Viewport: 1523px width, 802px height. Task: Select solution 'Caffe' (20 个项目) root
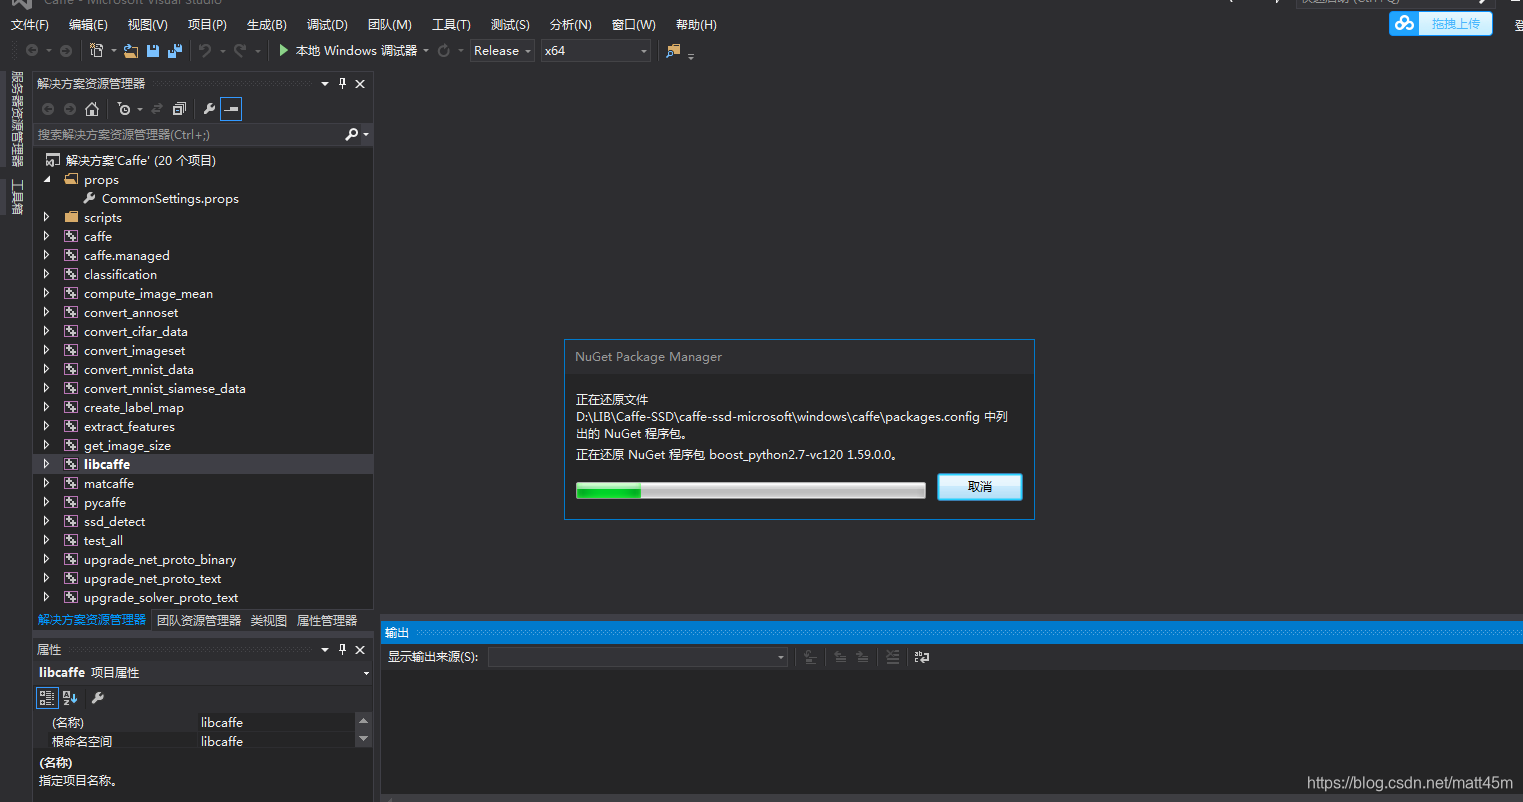point(140,160)
